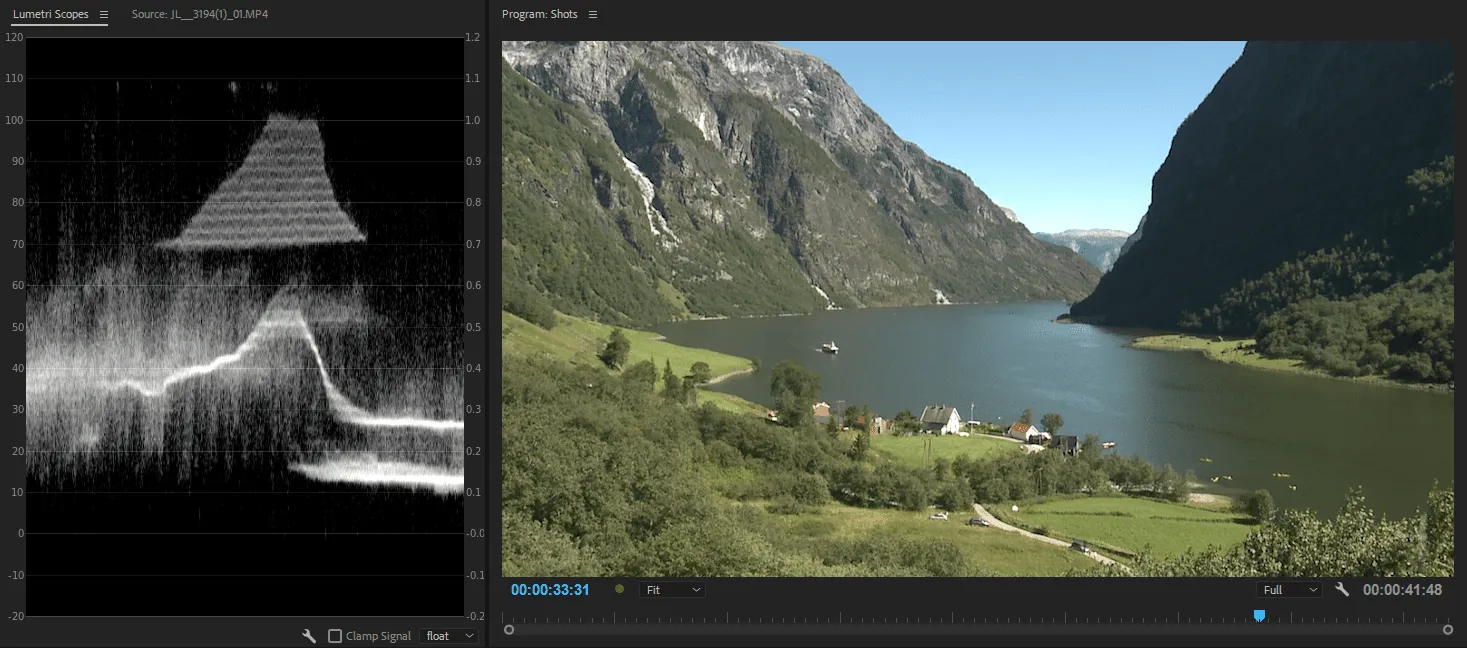Click the blue playhead on the time ruler
This screenshot has width=1467, height=648.
tap(1259, 615)
